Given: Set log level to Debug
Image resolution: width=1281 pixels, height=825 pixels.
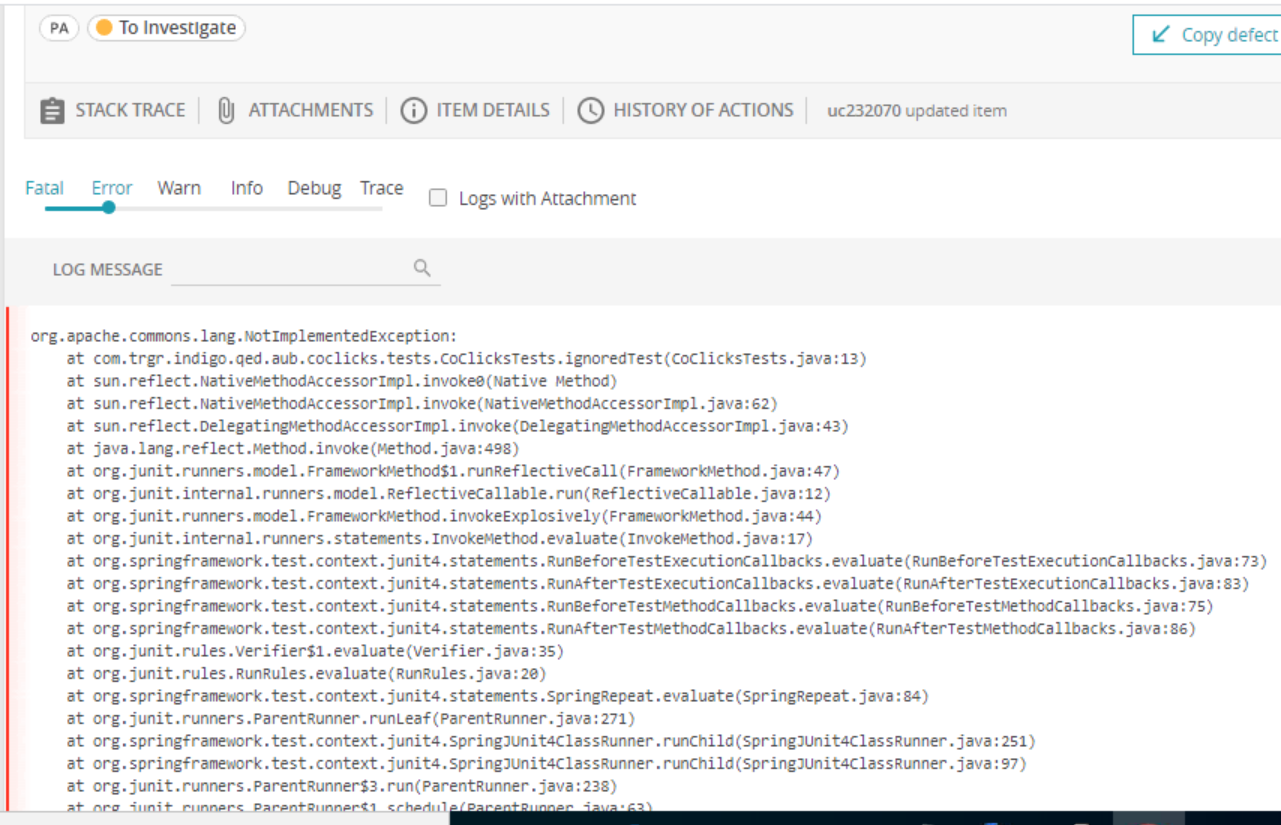Looking at the screenshot, I should click(x=314, y=188).
